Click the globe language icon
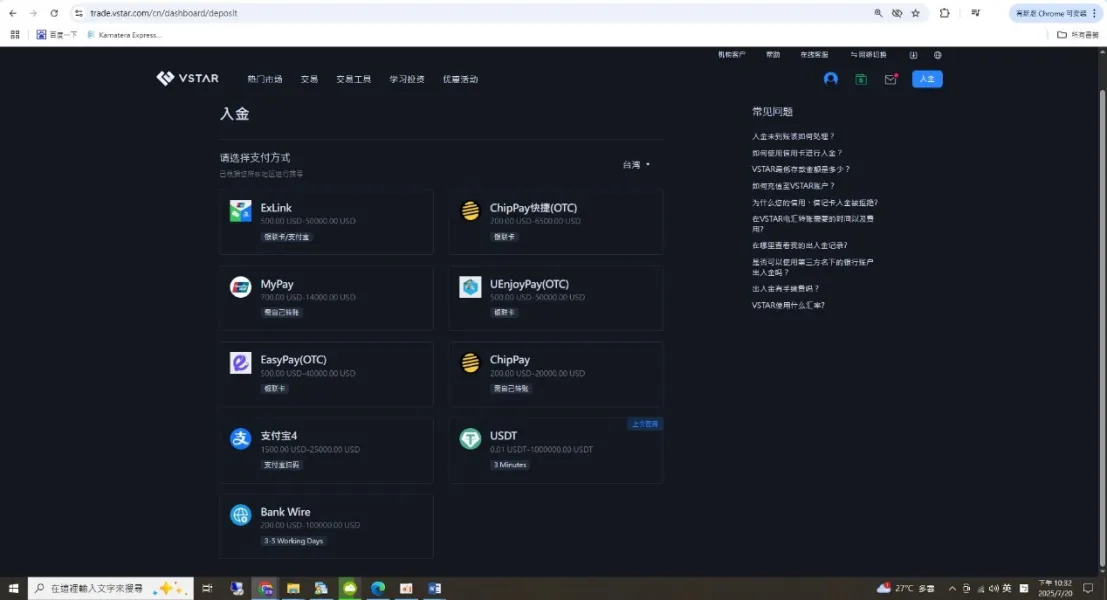1107x600 pixels. click(938, 55)
